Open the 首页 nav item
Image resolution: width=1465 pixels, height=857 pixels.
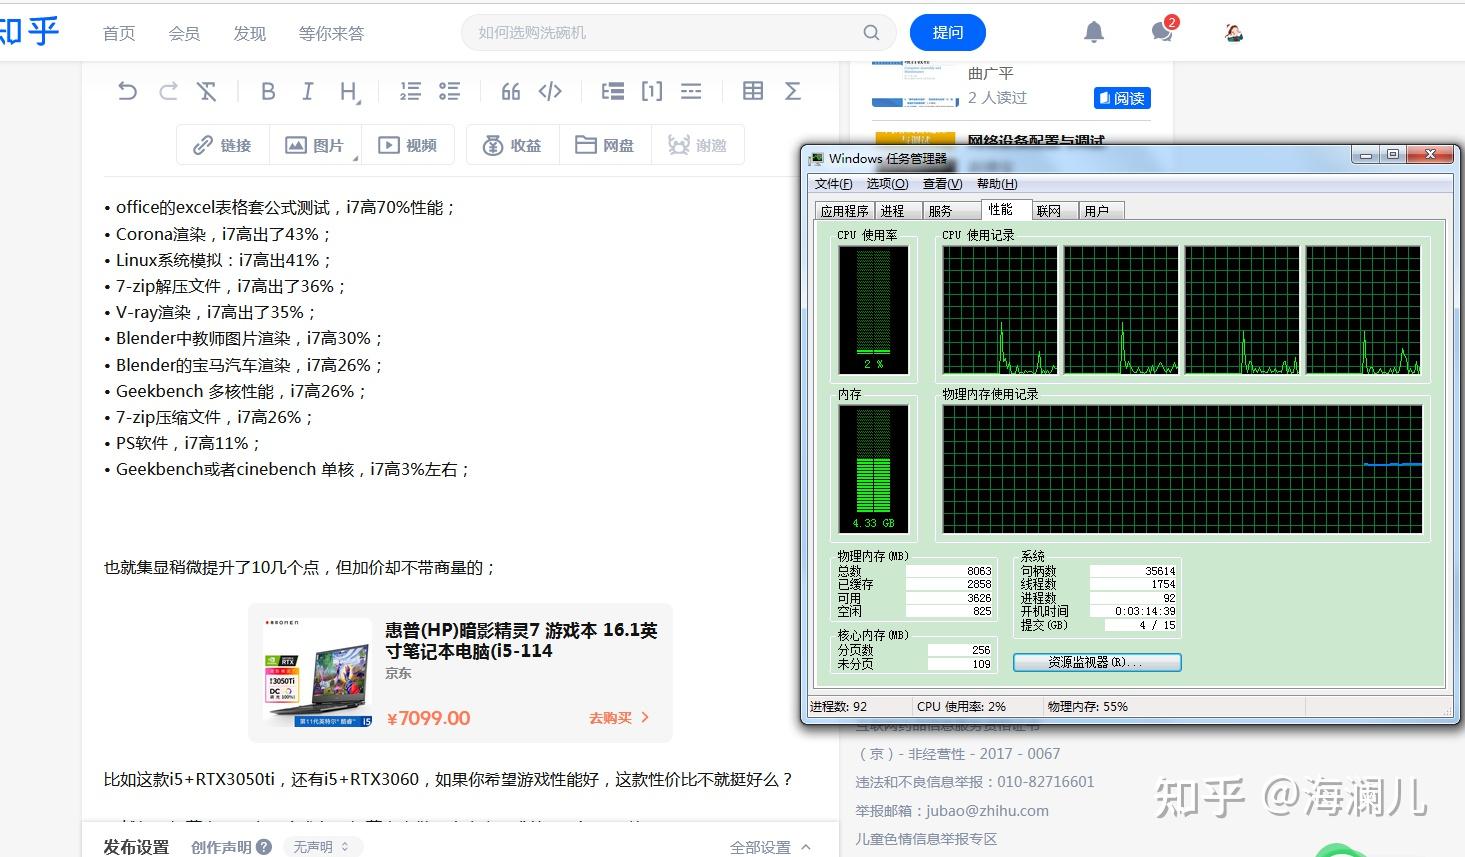click(x=119, y=33)
